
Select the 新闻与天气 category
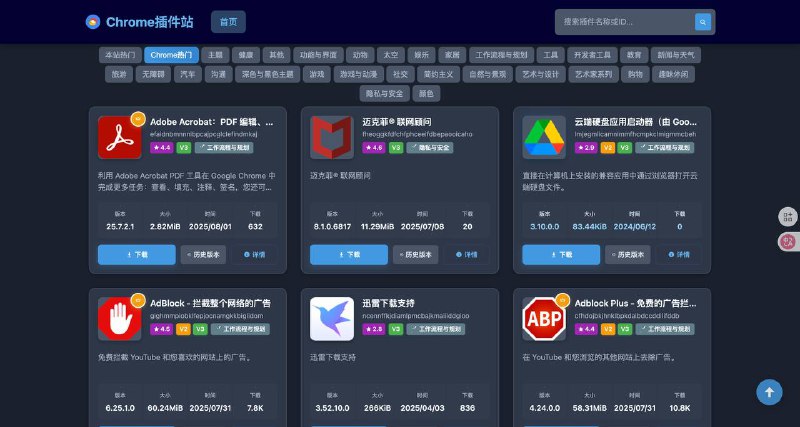point(676,55)
